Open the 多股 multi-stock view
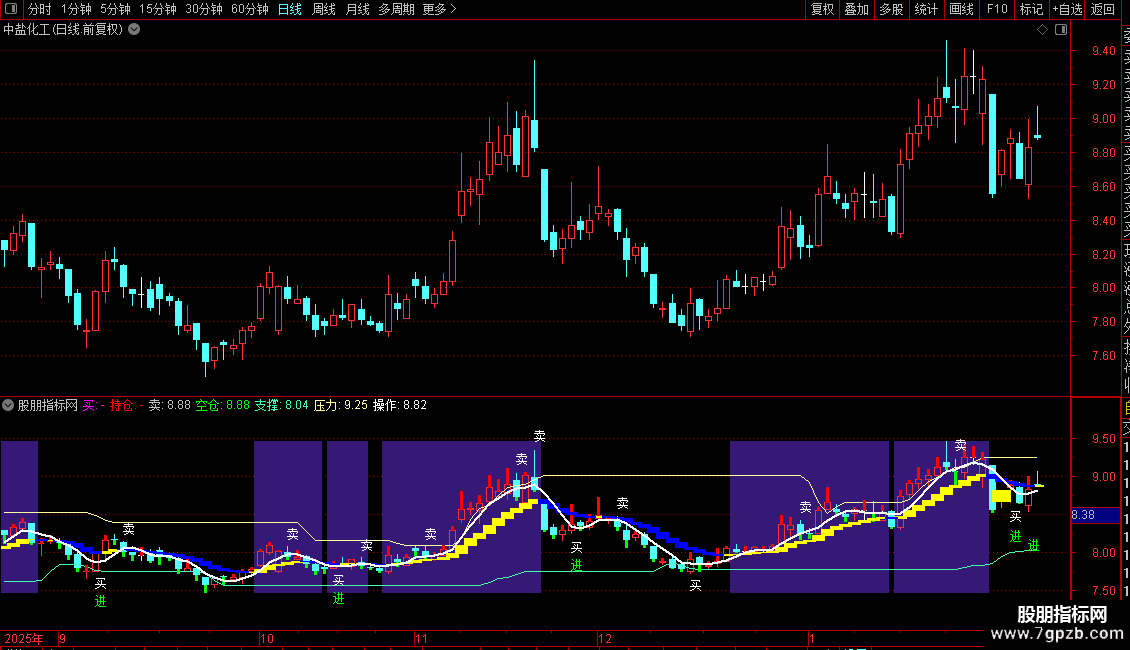1130x650 pixels. click(x=891, y=9)
